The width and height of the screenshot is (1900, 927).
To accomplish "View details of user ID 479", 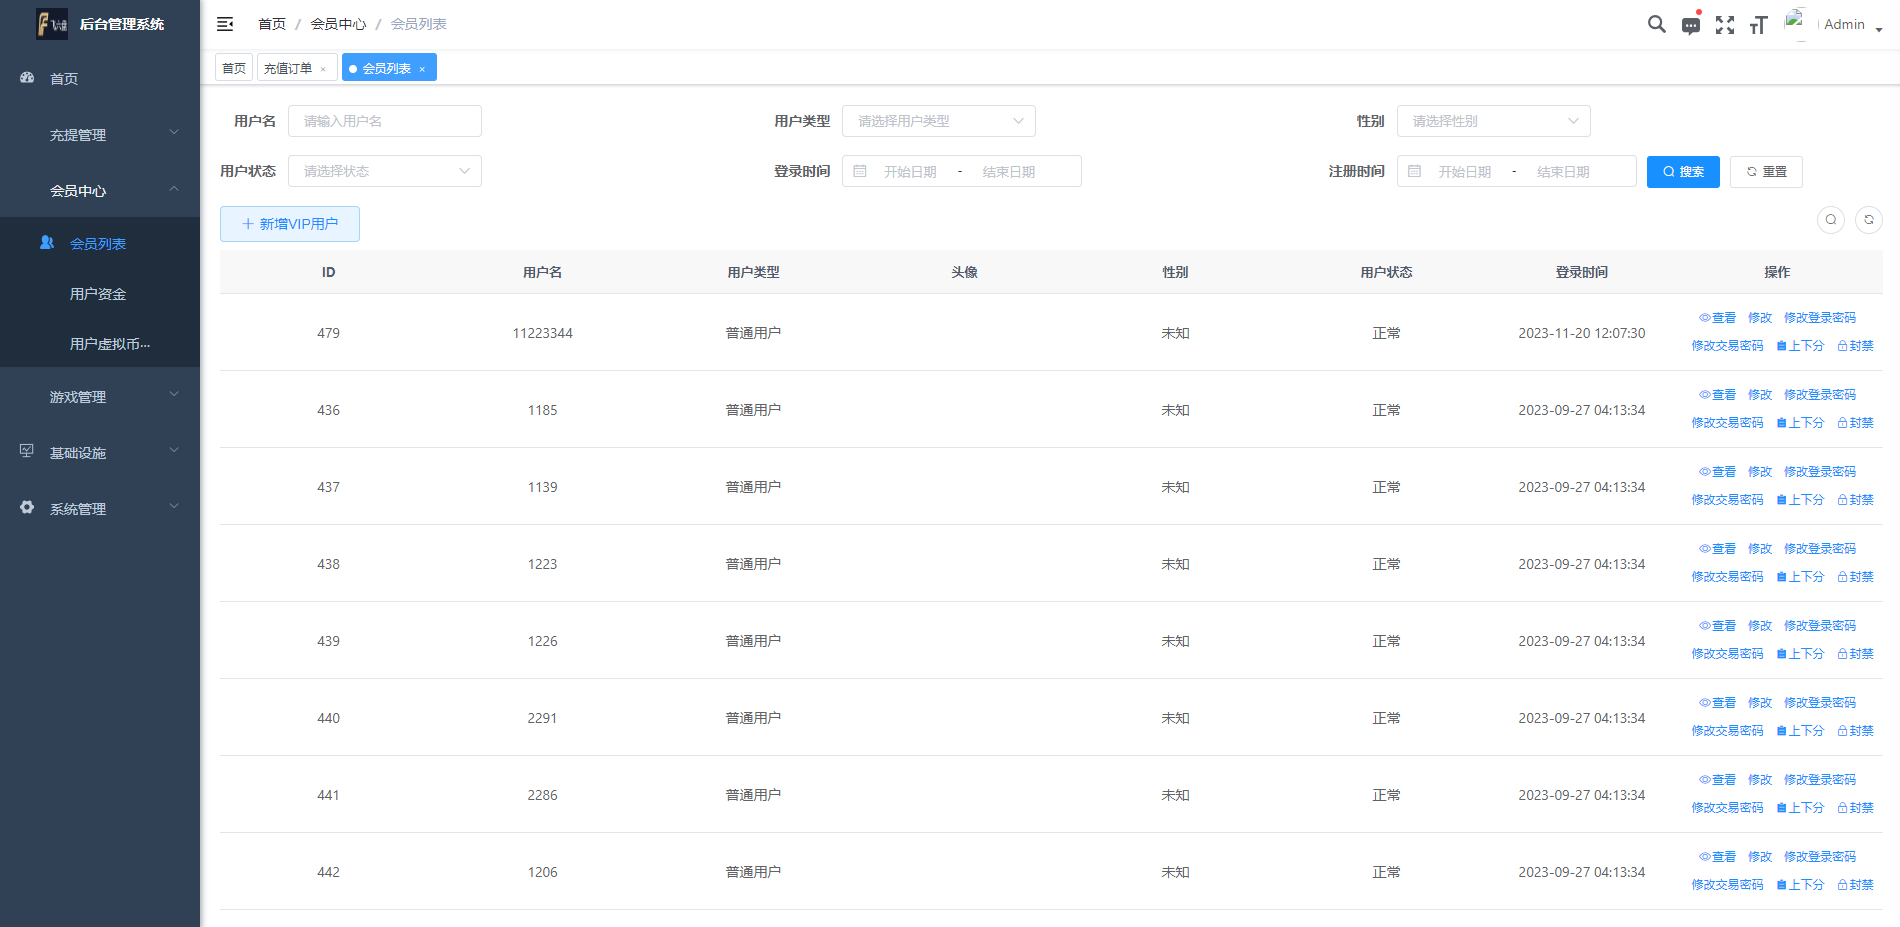I will 1717,318.
